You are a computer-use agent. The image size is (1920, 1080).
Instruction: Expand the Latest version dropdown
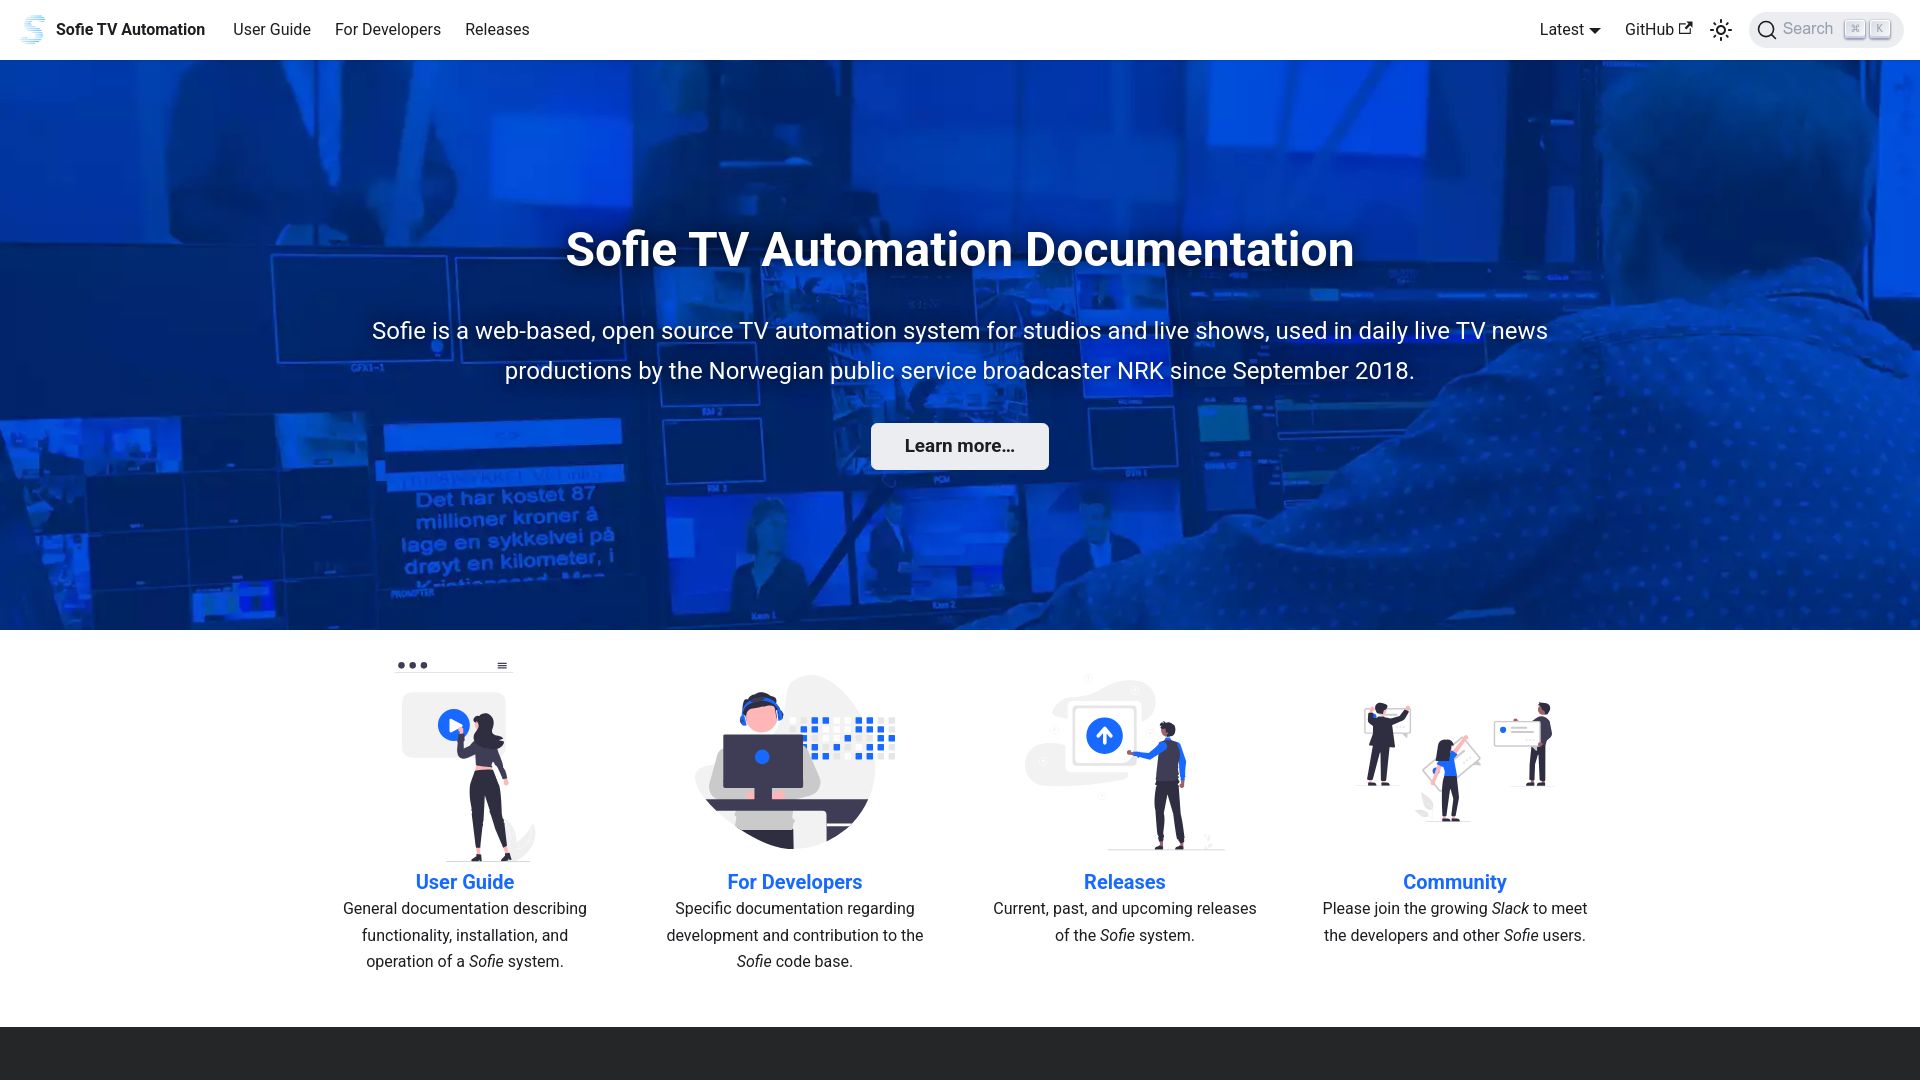[1570, 30]
